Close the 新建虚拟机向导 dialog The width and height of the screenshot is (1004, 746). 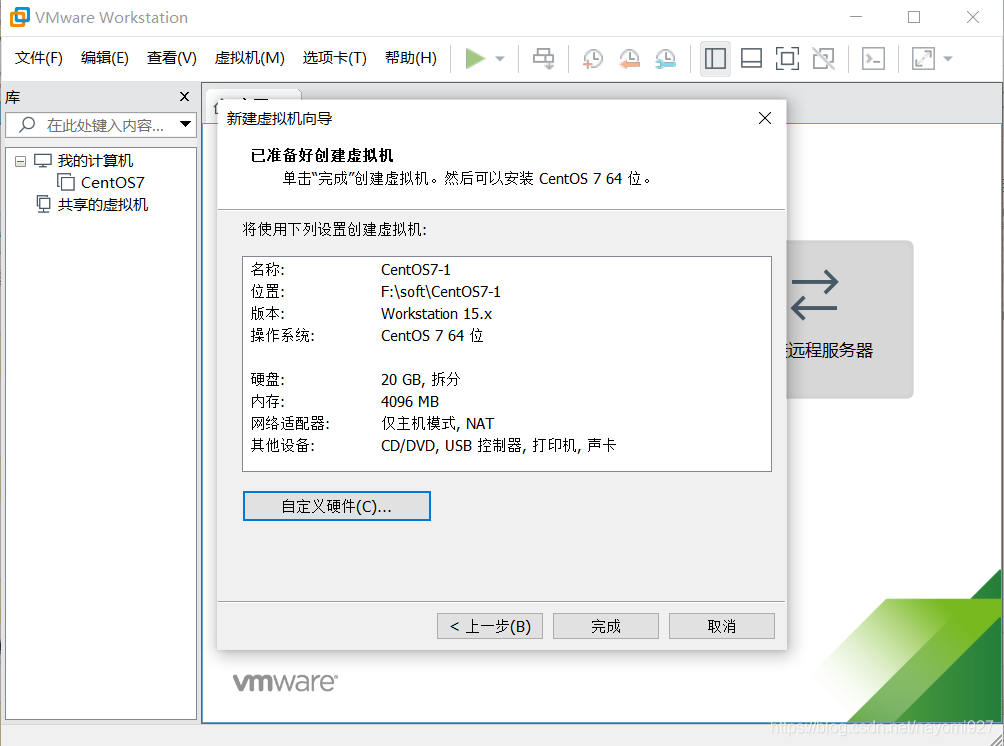[x=765, y=118]
